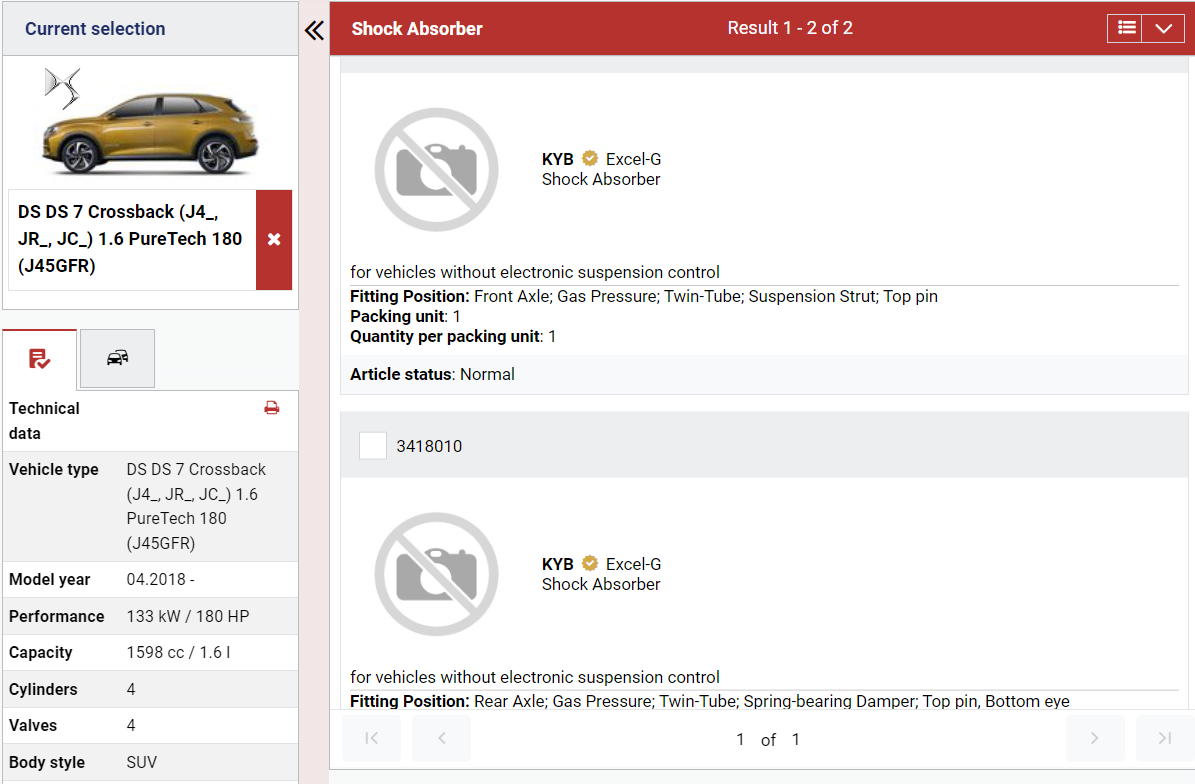Click the Shock Absorber results title

coord(417,29)
